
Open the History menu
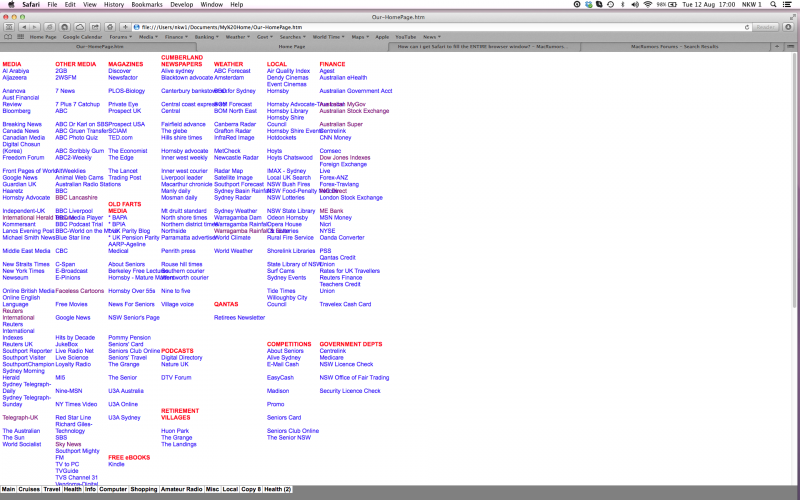pos(114,5)
